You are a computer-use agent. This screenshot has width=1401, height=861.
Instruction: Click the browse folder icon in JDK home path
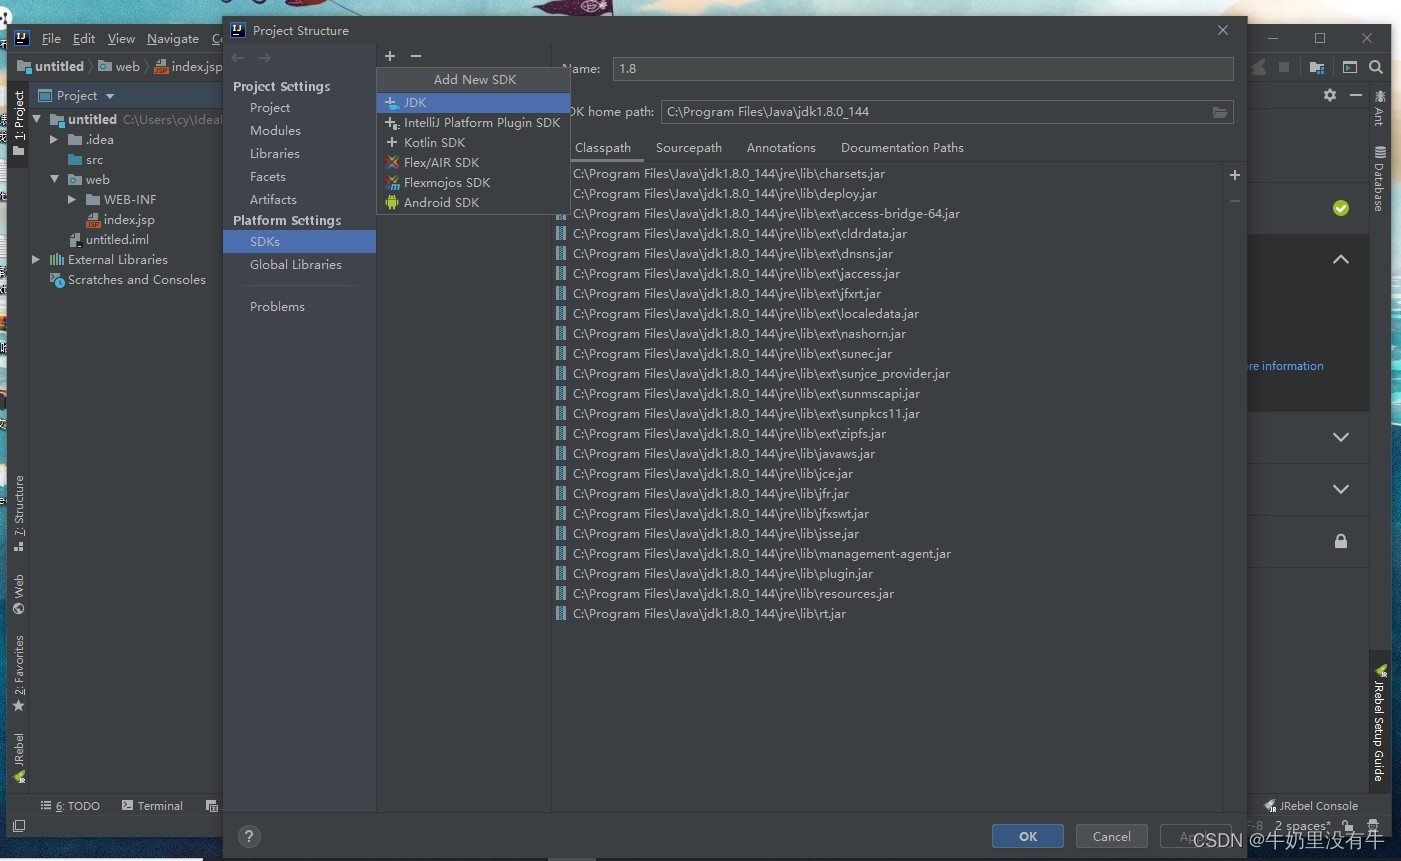pyautogui.click(x=1220, y=112)
